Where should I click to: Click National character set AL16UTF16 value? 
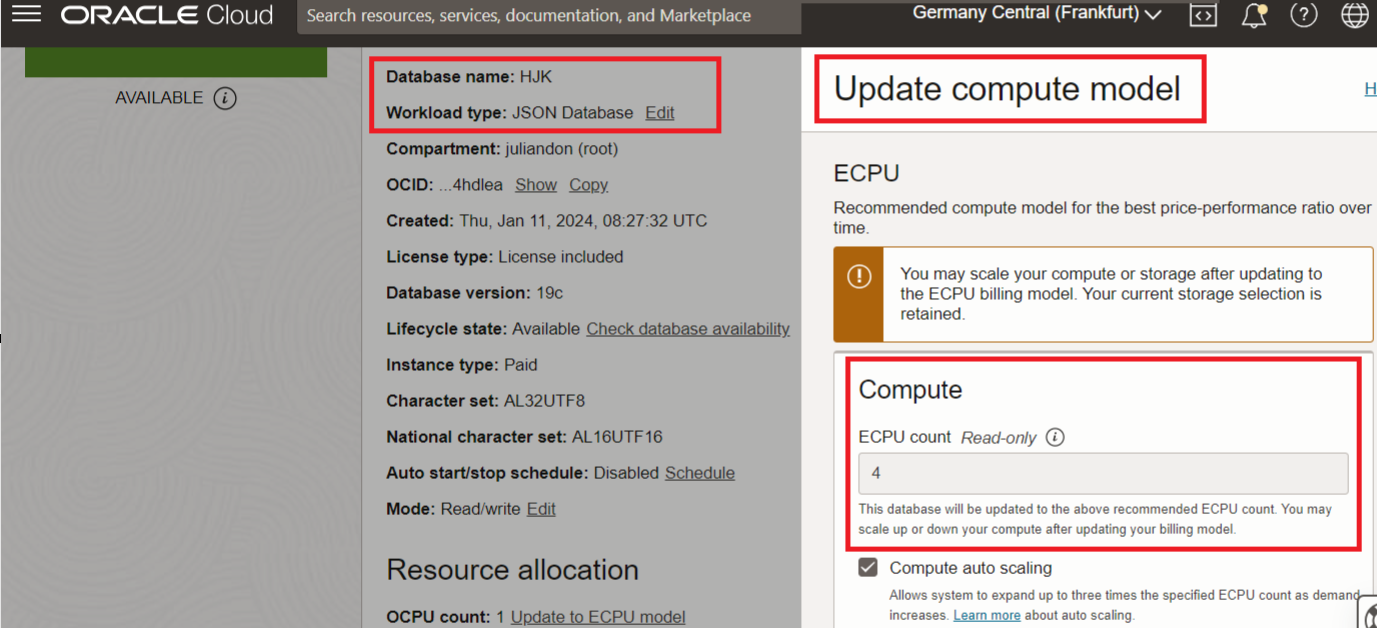pyautogui.click(x=617, y=437)
